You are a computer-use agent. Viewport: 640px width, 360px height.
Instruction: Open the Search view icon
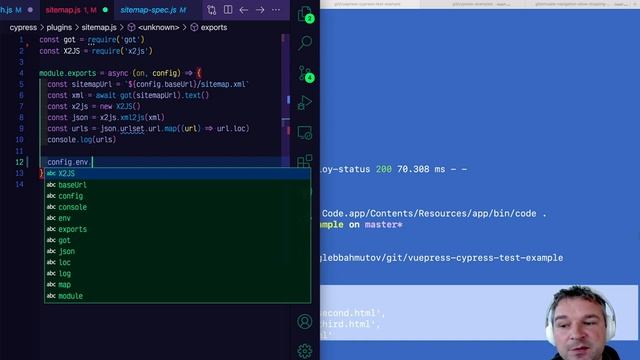pyautogui.click(x=305, y=42)
